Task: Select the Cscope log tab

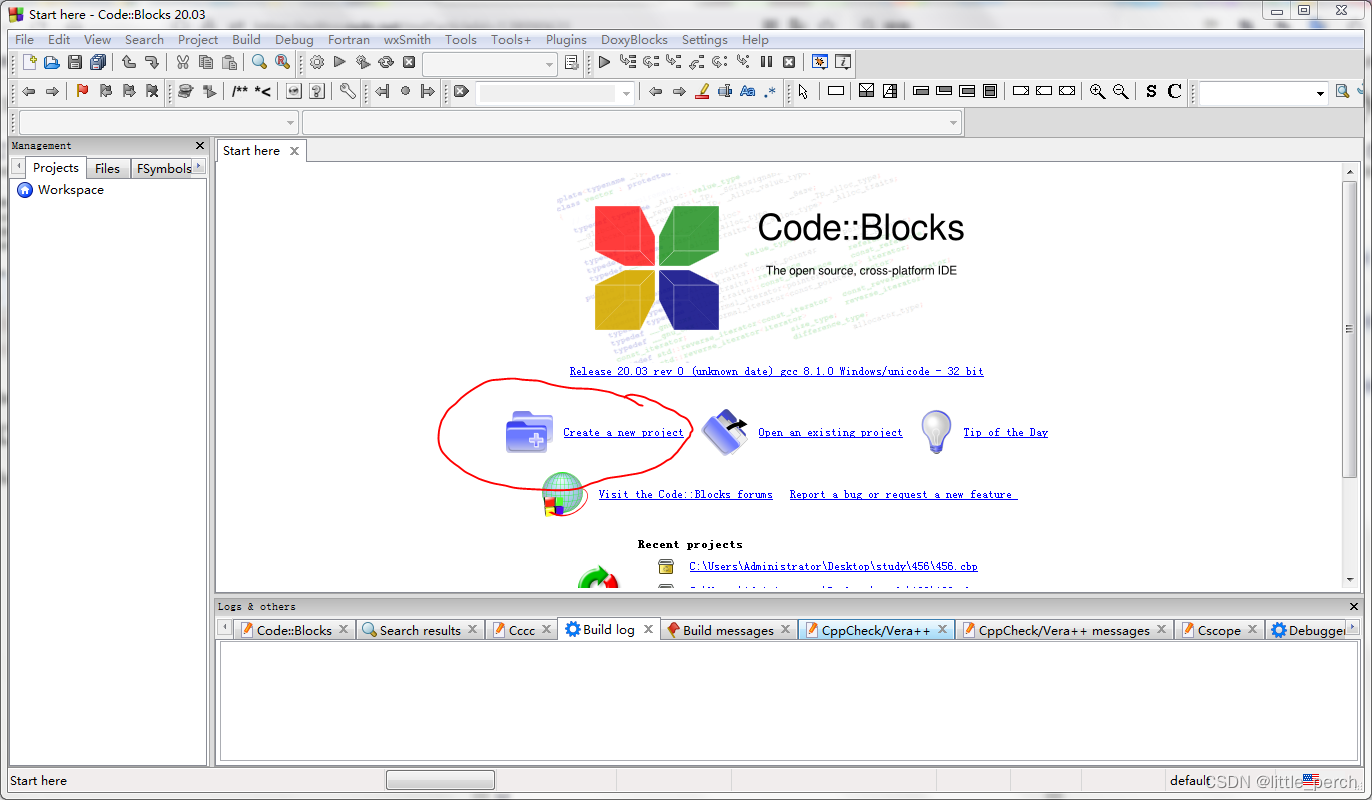Action: tap(1219, 630)
